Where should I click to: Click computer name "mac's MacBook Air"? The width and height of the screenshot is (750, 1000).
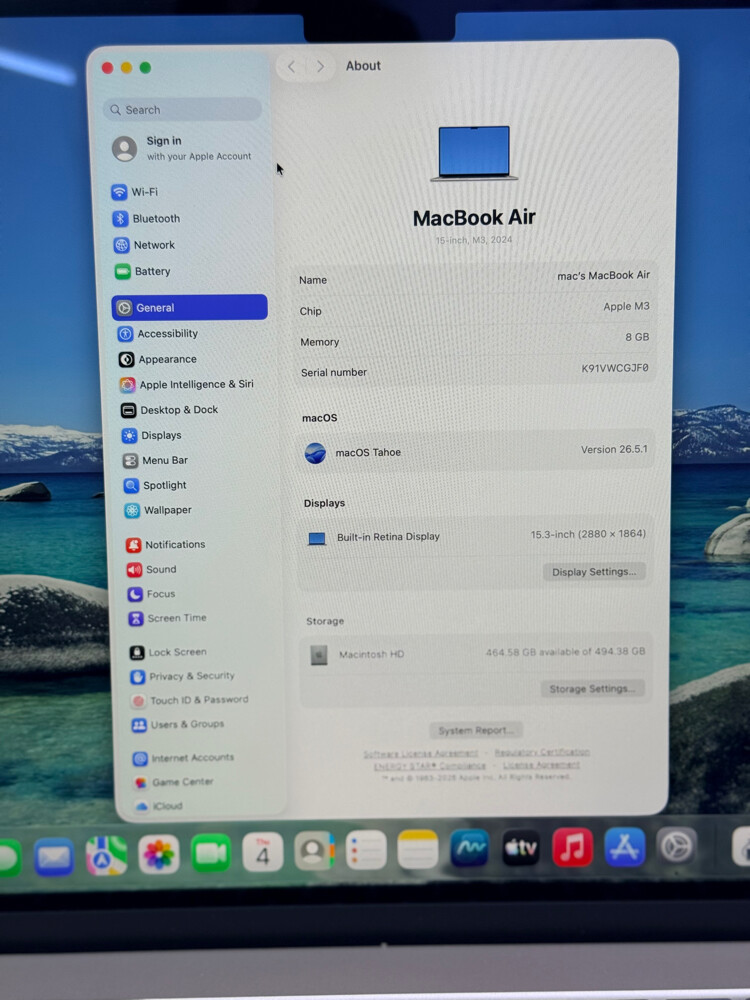(603, 276)
